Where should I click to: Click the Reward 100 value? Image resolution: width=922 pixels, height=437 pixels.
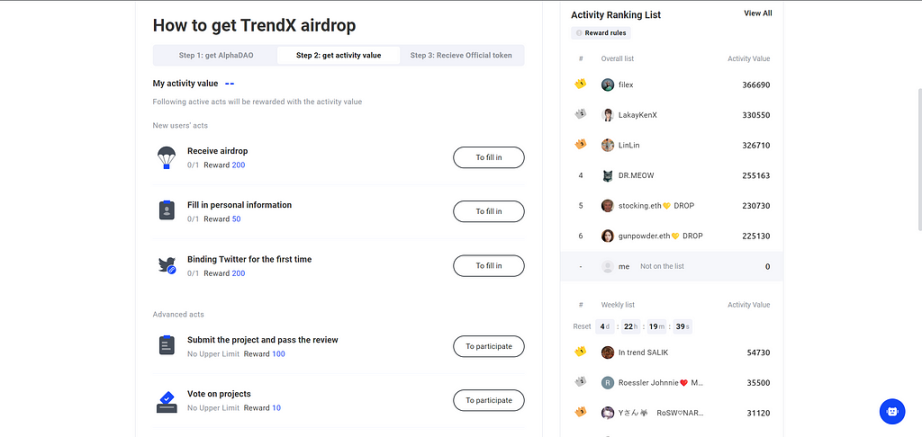tap(278, 354)
